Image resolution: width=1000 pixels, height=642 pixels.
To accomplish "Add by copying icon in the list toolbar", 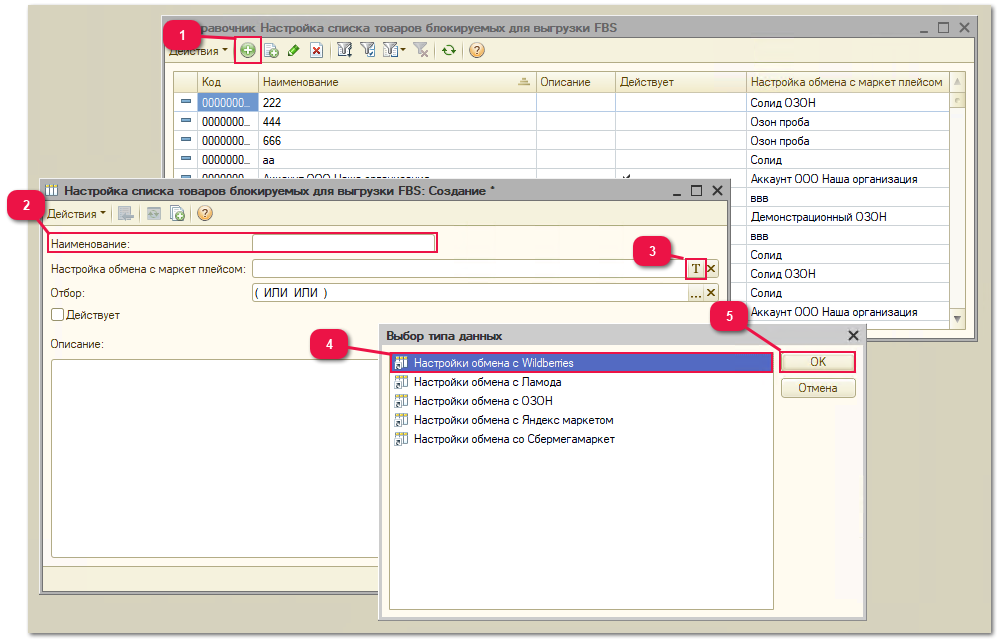I will pyautogui.click(x=271, y=50).
